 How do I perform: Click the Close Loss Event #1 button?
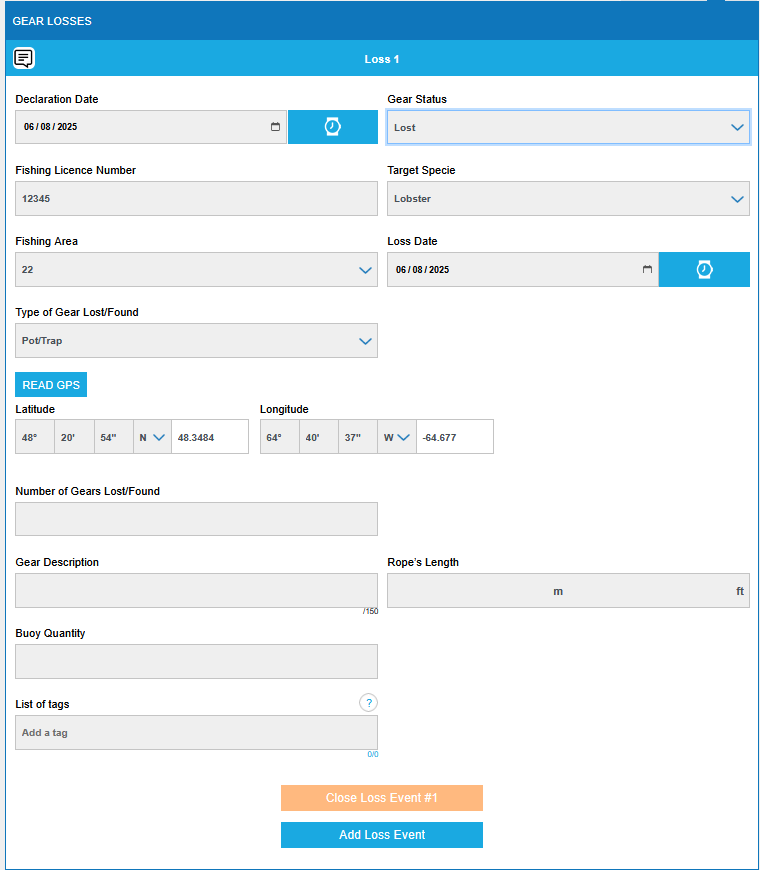[382, 798]
